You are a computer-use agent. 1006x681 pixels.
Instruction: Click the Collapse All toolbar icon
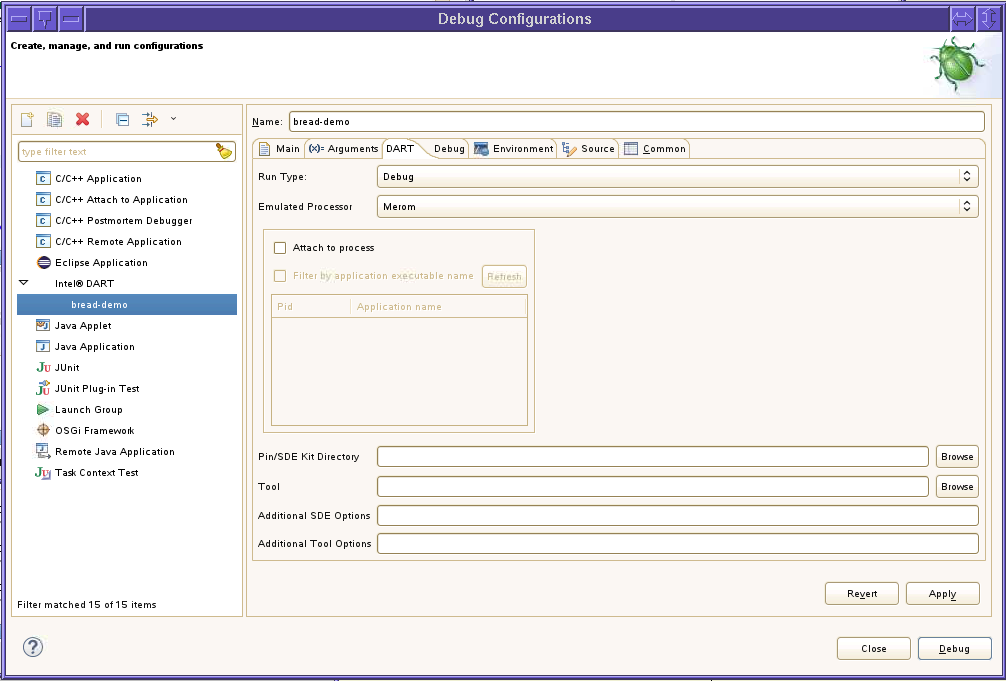pyautogui.click(x=122, y=119)
